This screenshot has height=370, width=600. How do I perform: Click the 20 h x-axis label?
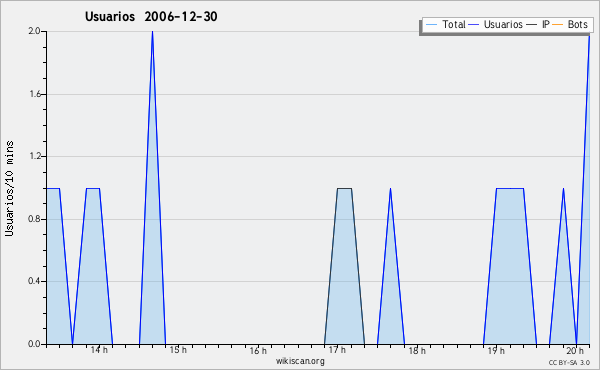[x=575, y=350]
